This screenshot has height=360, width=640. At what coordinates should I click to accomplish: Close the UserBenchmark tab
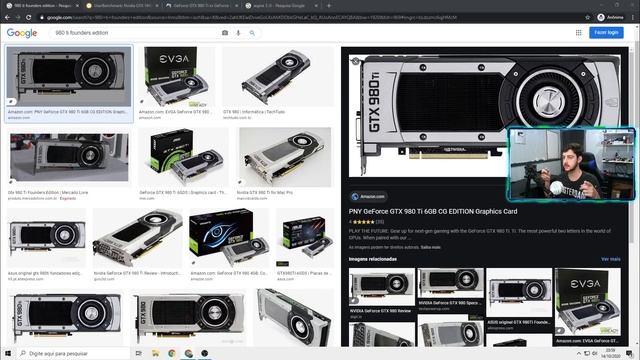157,6
